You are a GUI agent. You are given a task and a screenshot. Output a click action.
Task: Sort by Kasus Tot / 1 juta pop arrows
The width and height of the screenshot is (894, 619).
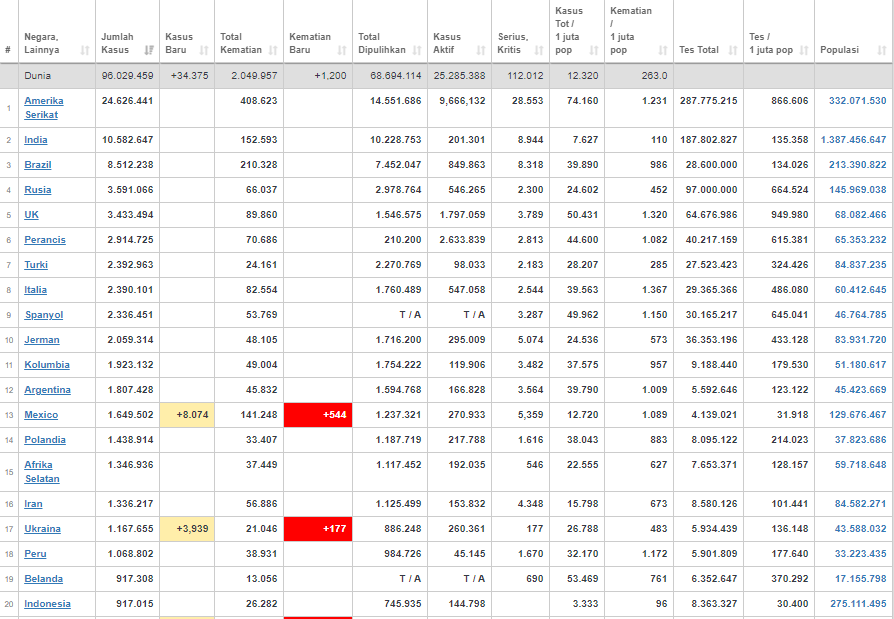pos(594,50)
